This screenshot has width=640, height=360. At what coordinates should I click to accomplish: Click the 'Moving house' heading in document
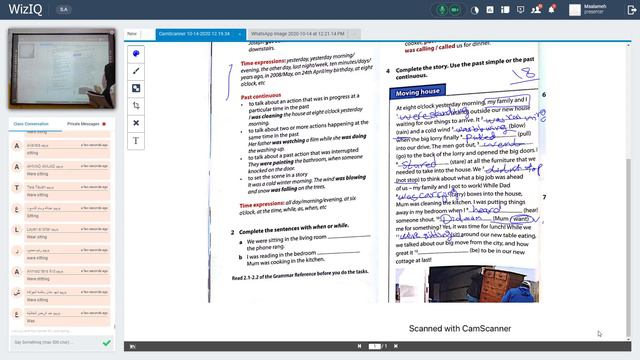(x=417, y=92)
